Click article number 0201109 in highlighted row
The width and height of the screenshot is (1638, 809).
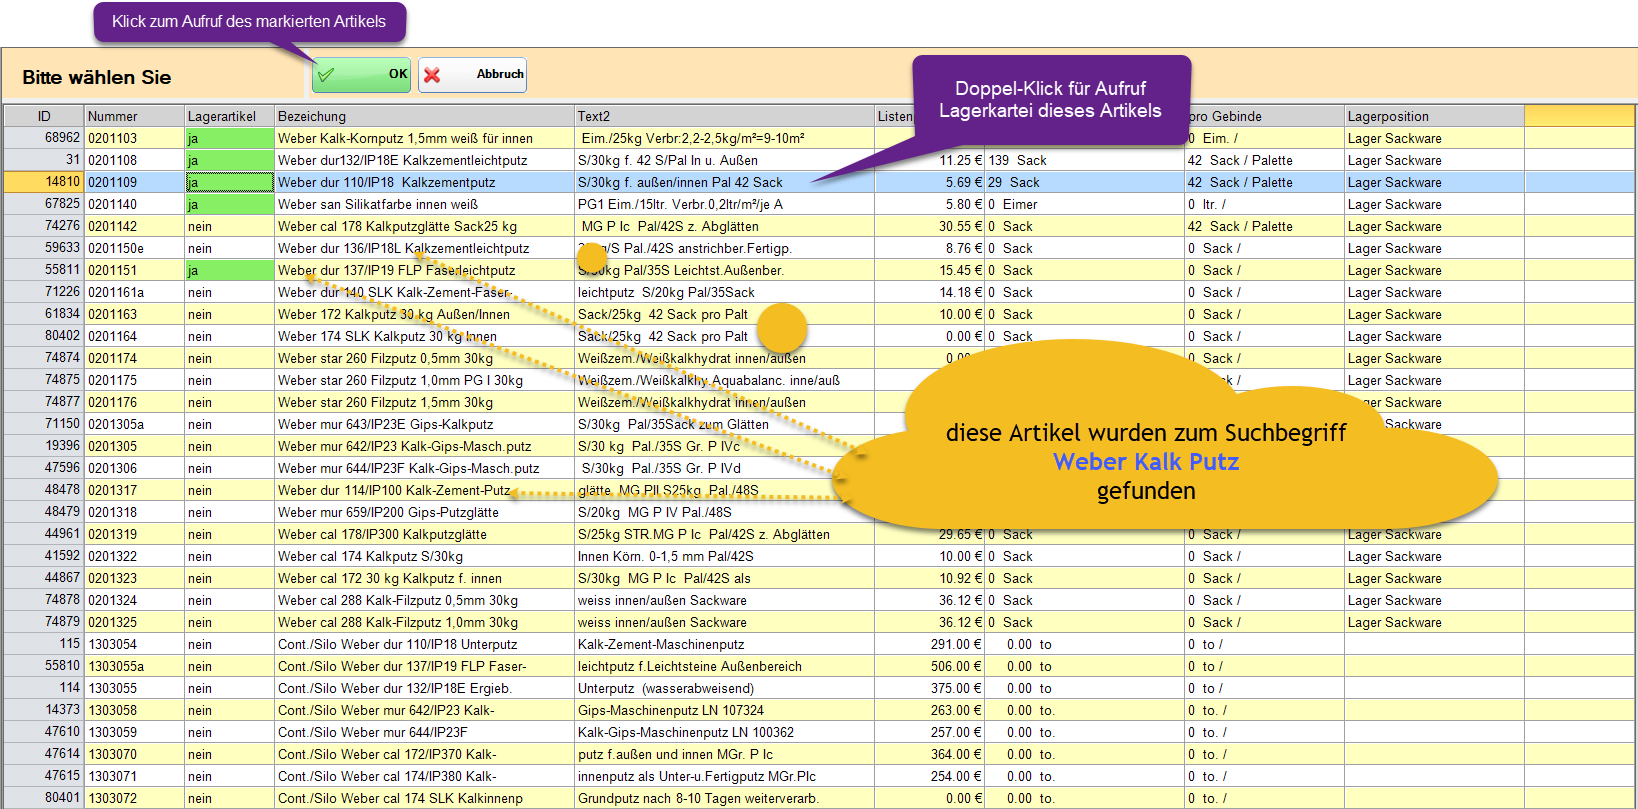[135, 182]
